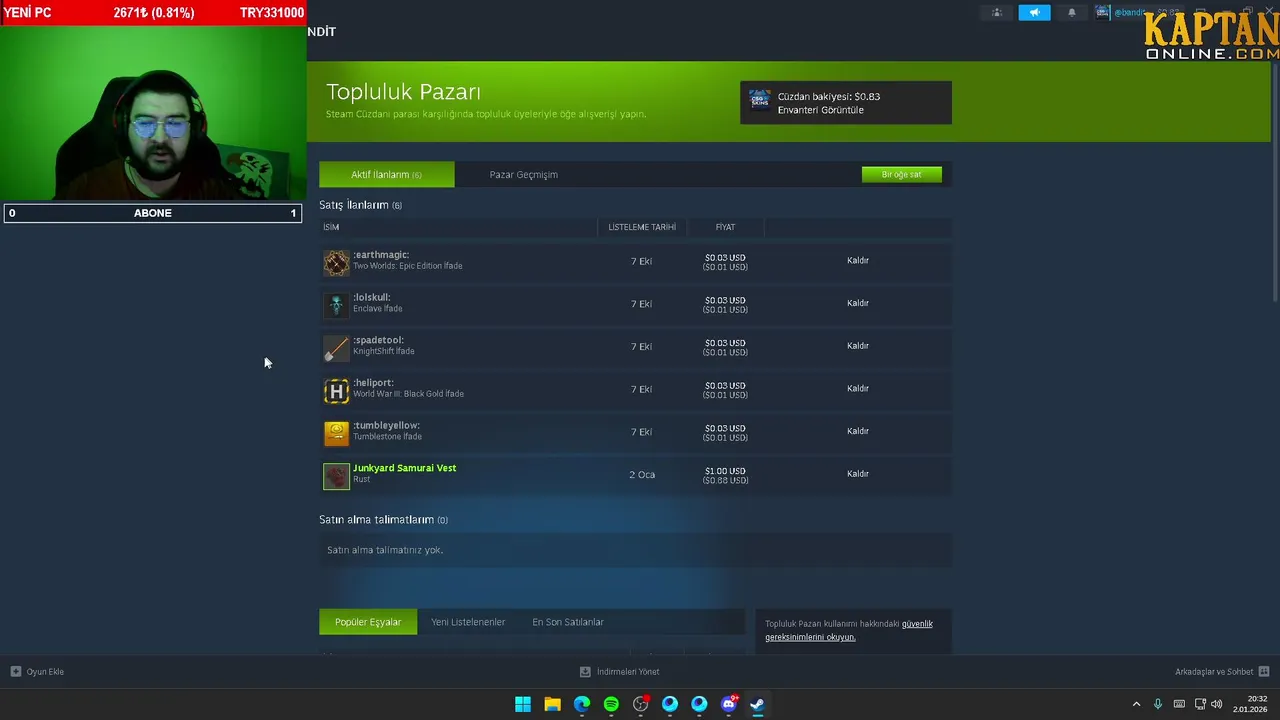Click the network tray icon

point(1200,704)
